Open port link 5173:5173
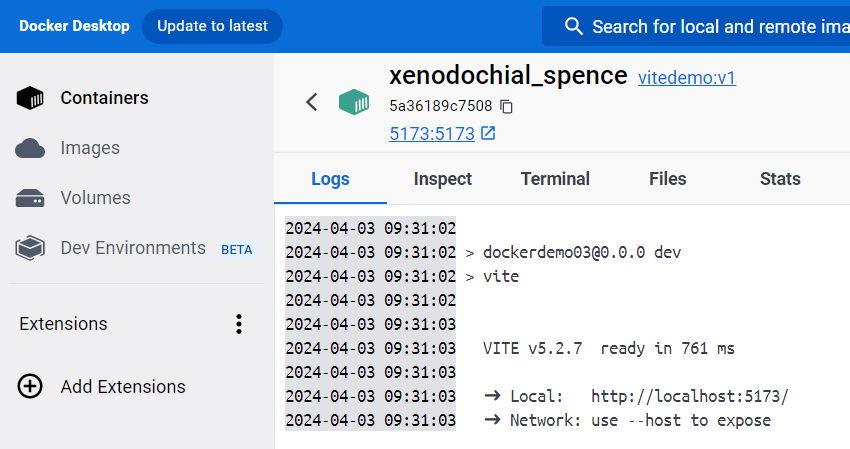 [432, 133]
